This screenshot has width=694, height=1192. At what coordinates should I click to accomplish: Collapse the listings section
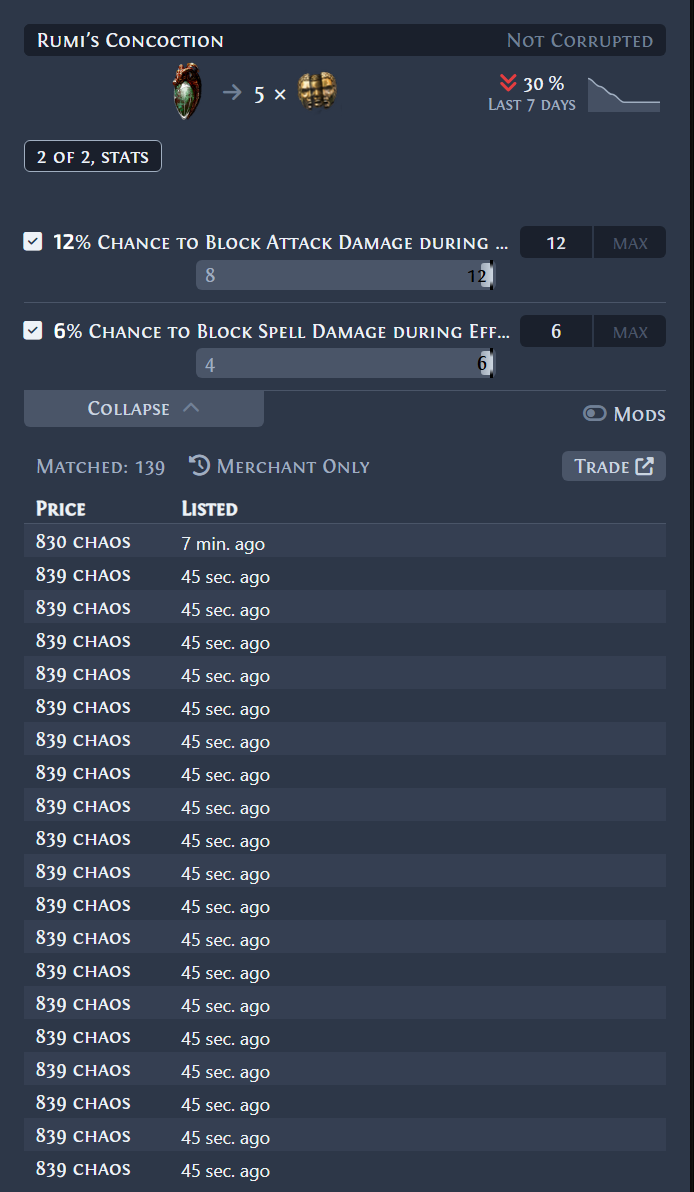(144, 408)
